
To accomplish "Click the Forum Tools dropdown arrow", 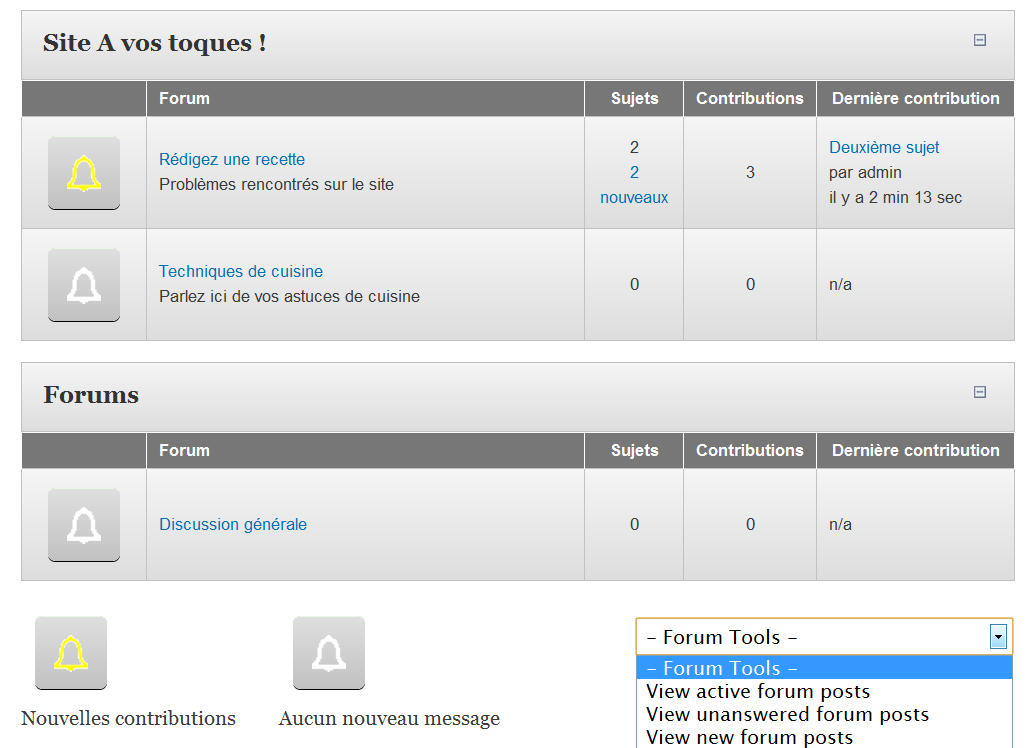I will coord(997,637).
